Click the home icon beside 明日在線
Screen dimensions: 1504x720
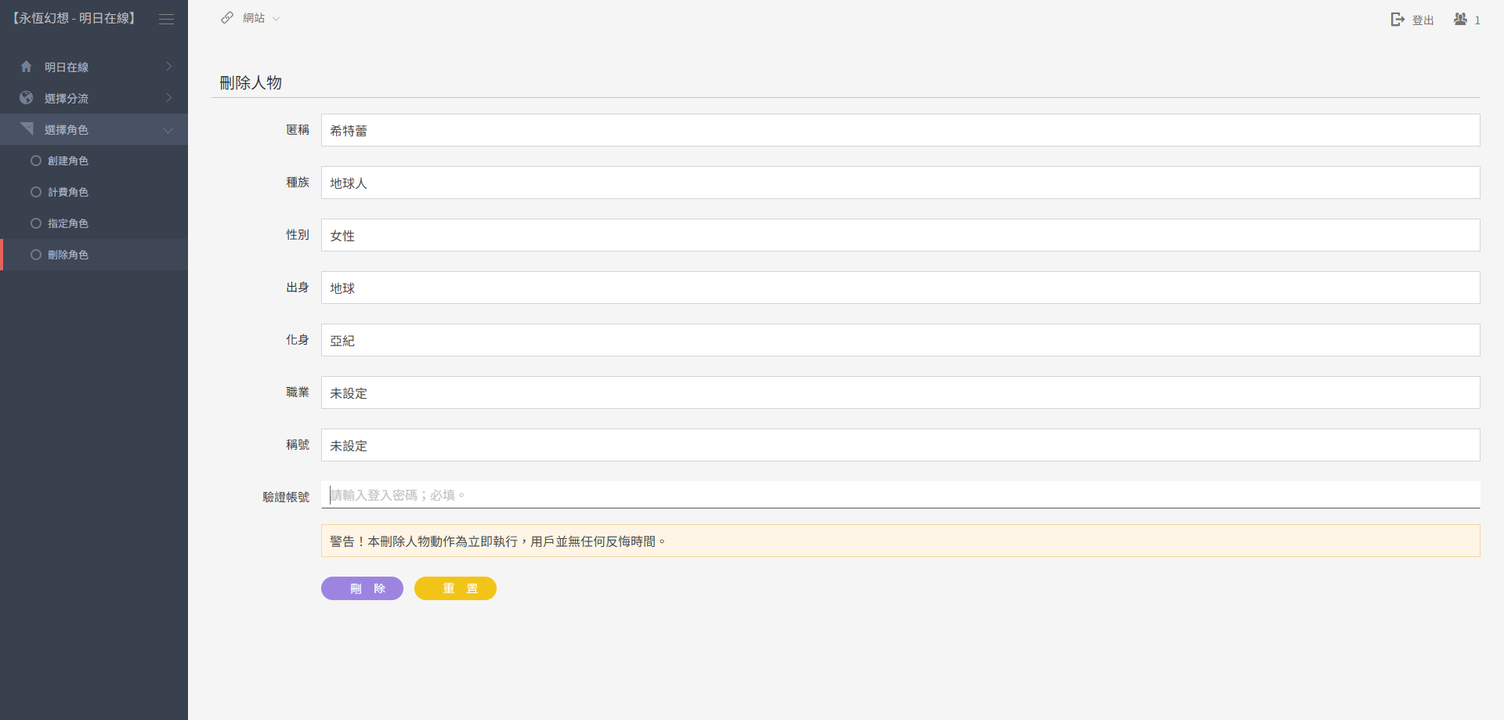click(x=26, y=67)
